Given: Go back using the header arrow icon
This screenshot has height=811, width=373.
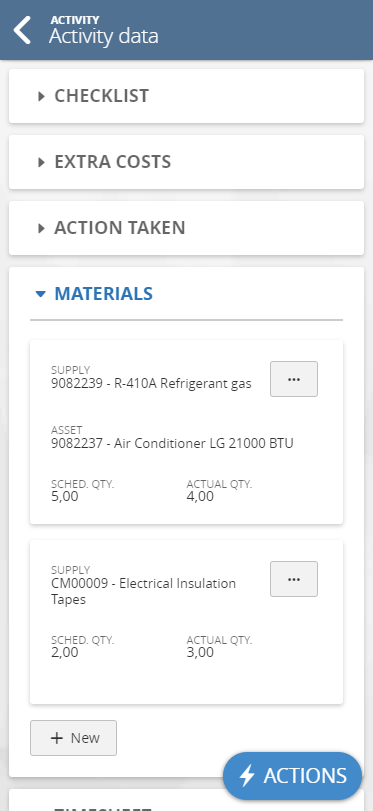Looking at the screenshot, I should (x=22, y=29).
